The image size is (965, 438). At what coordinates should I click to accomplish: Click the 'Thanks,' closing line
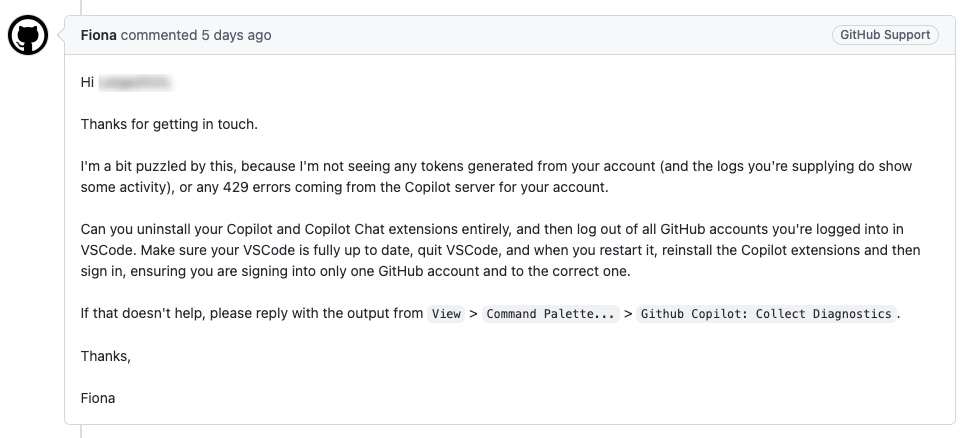click(105, 356)
